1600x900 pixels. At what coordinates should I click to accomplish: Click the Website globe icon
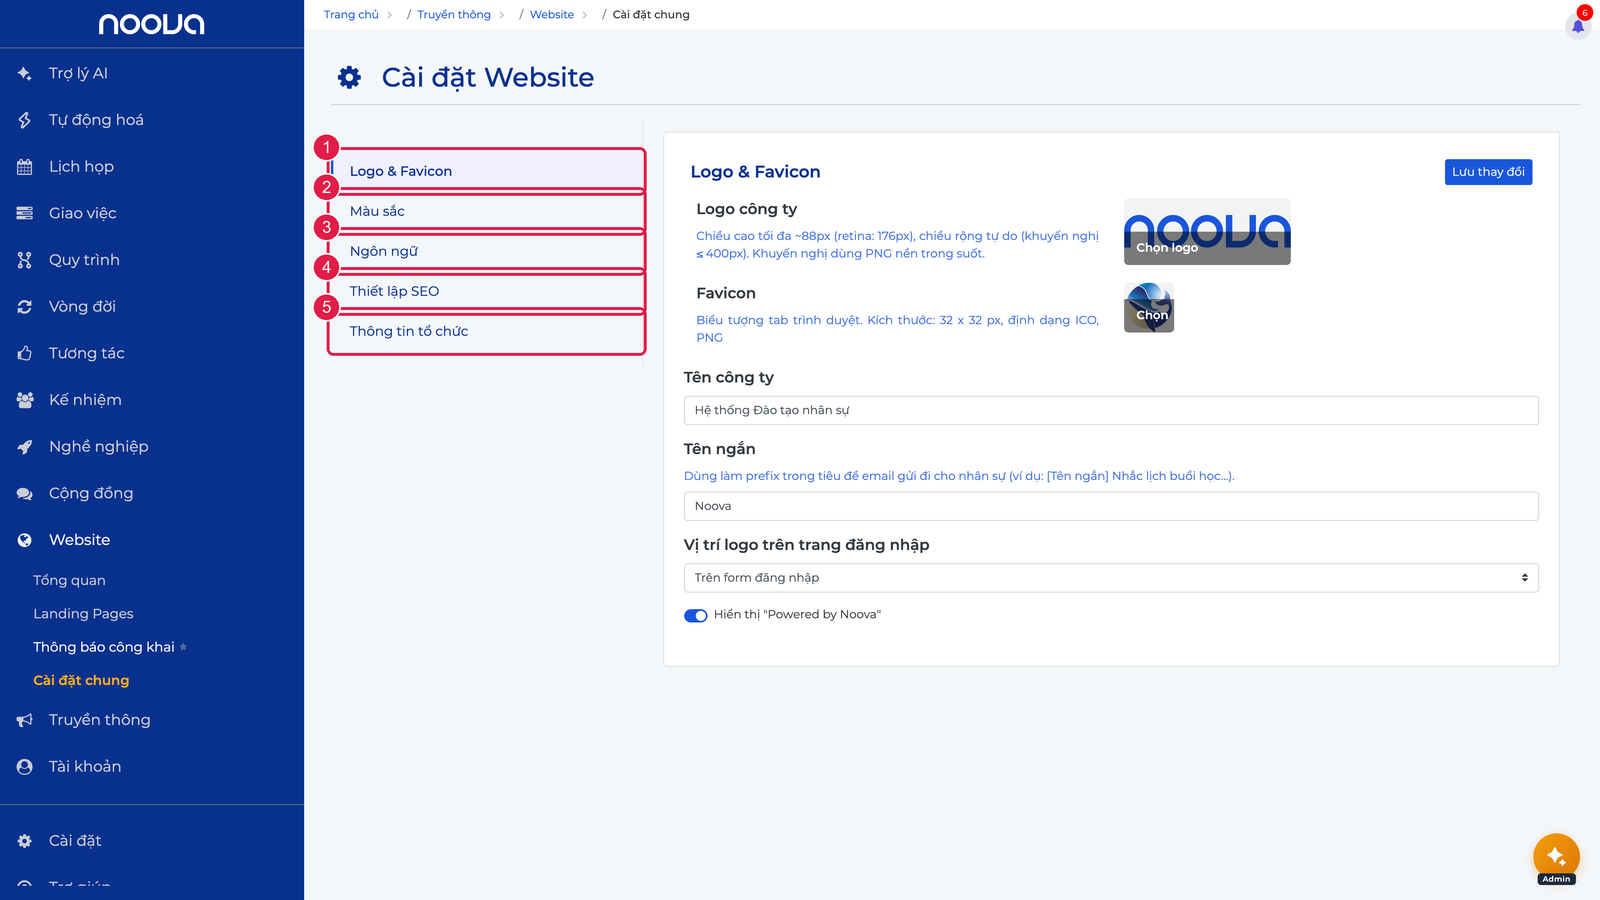24,540
